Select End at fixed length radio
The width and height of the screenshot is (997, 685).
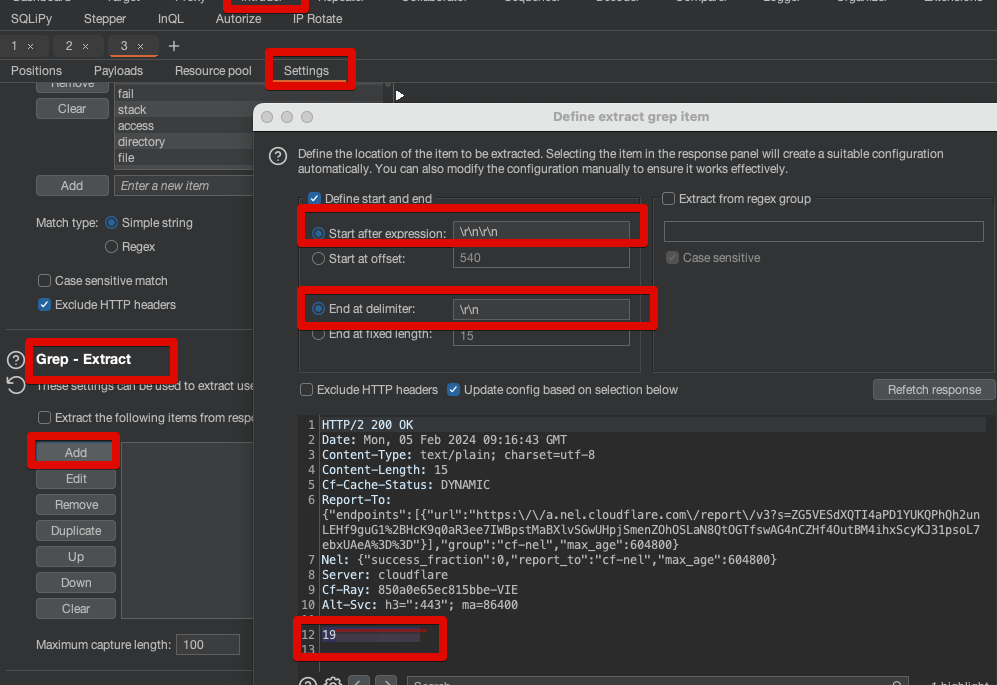(318, 334)
